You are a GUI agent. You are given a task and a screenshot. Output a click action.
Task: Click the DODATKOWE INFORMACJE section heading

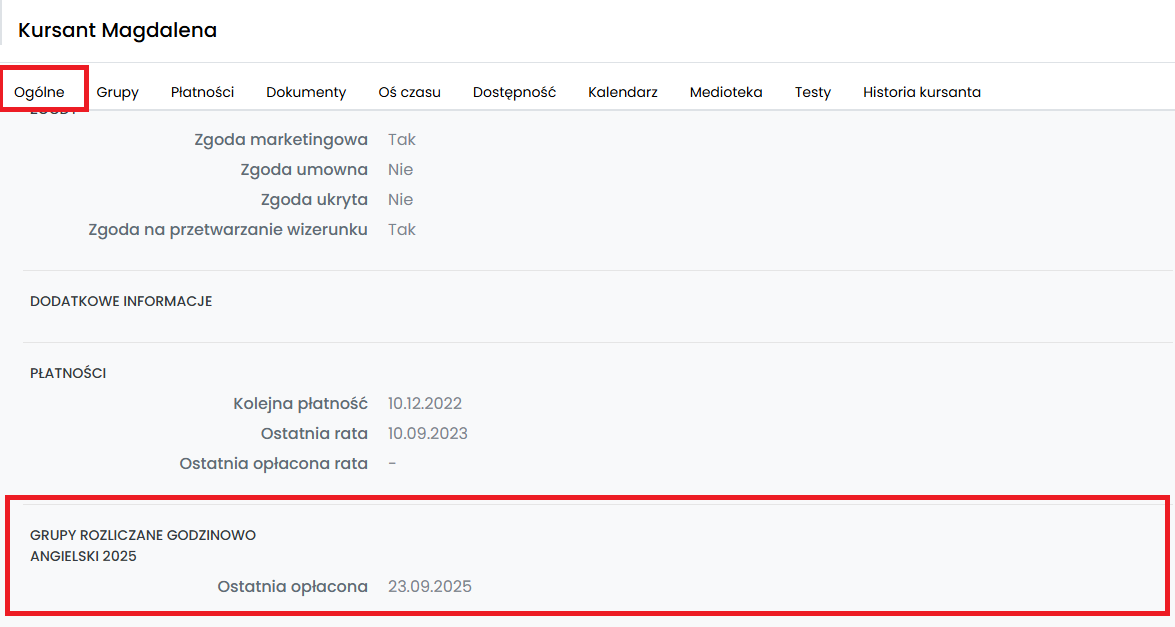[121, 301]
